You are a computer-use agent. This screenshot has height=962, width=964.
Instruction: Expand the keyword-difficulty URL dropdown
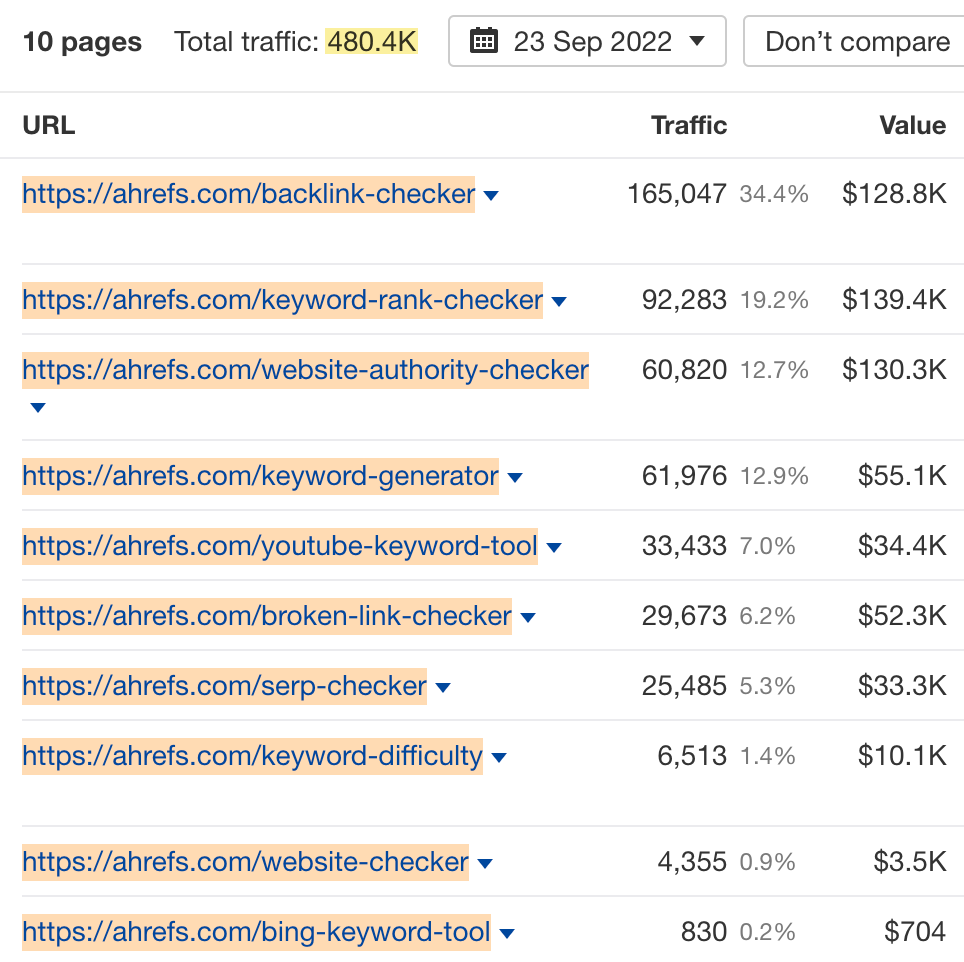tap(498, 757)
